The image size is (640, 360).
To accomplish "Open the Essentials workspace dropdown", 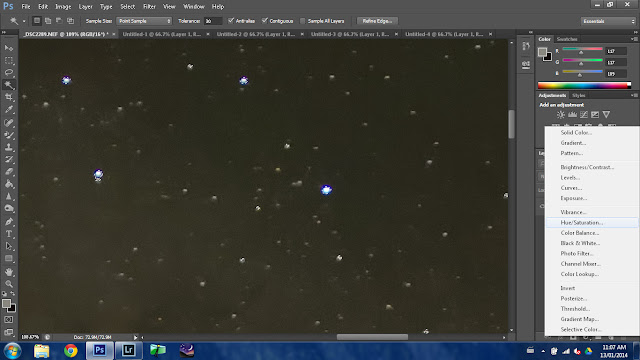I will click(x=608, y=21).
